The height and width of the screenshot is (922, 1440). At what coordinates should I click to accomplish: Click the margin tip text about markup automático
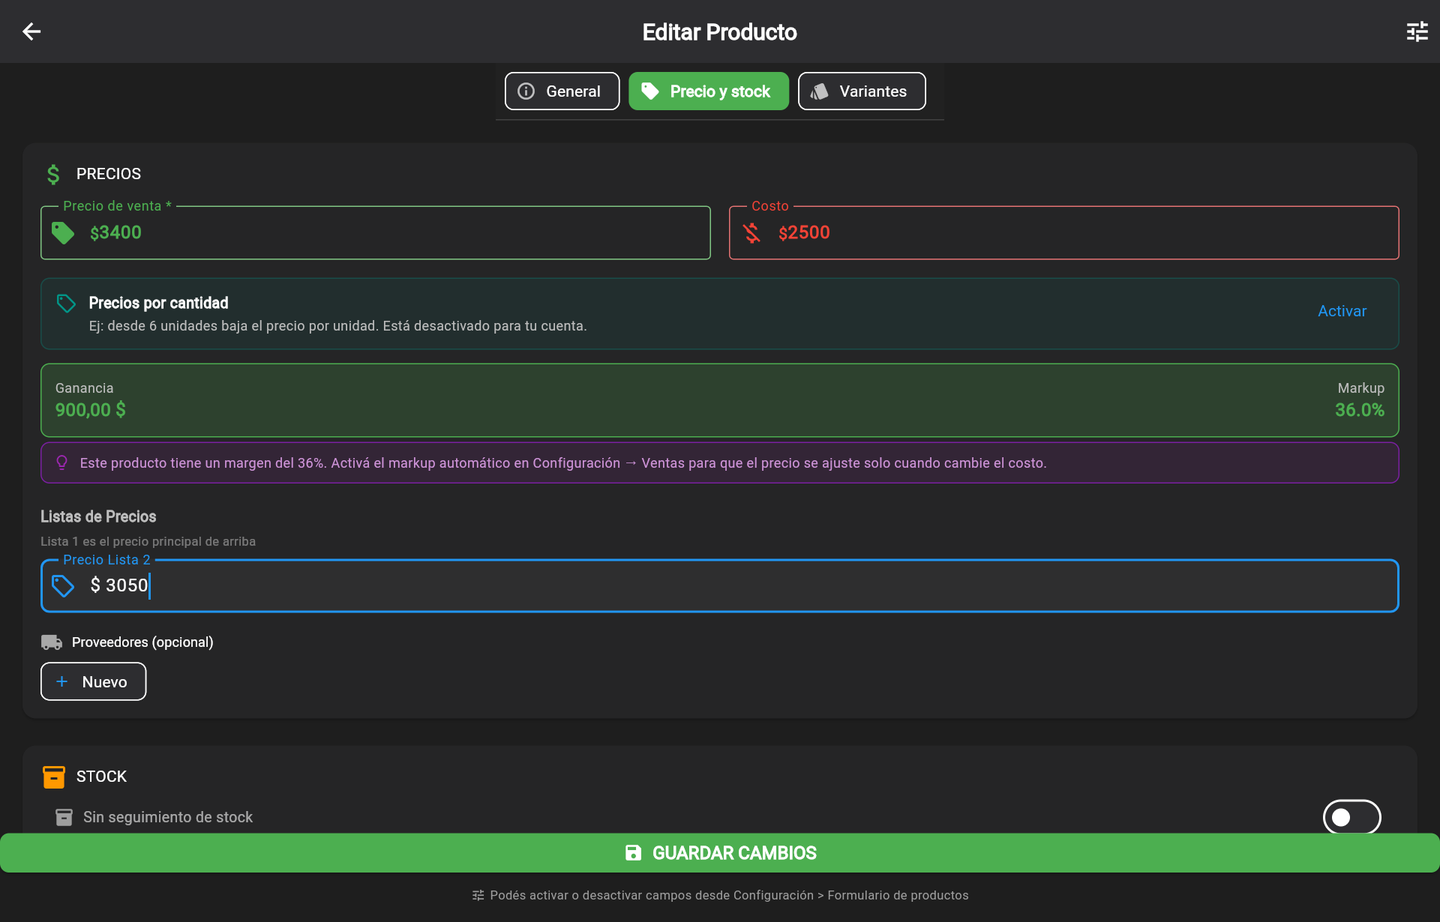click(563, 463)
